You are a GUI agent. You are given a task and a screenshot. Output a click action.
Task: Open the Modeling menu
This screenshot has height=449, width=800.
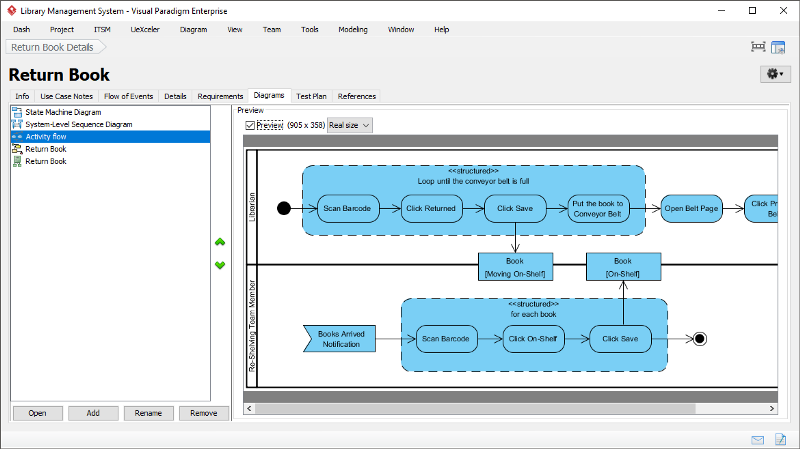click(x=352, y=29)
